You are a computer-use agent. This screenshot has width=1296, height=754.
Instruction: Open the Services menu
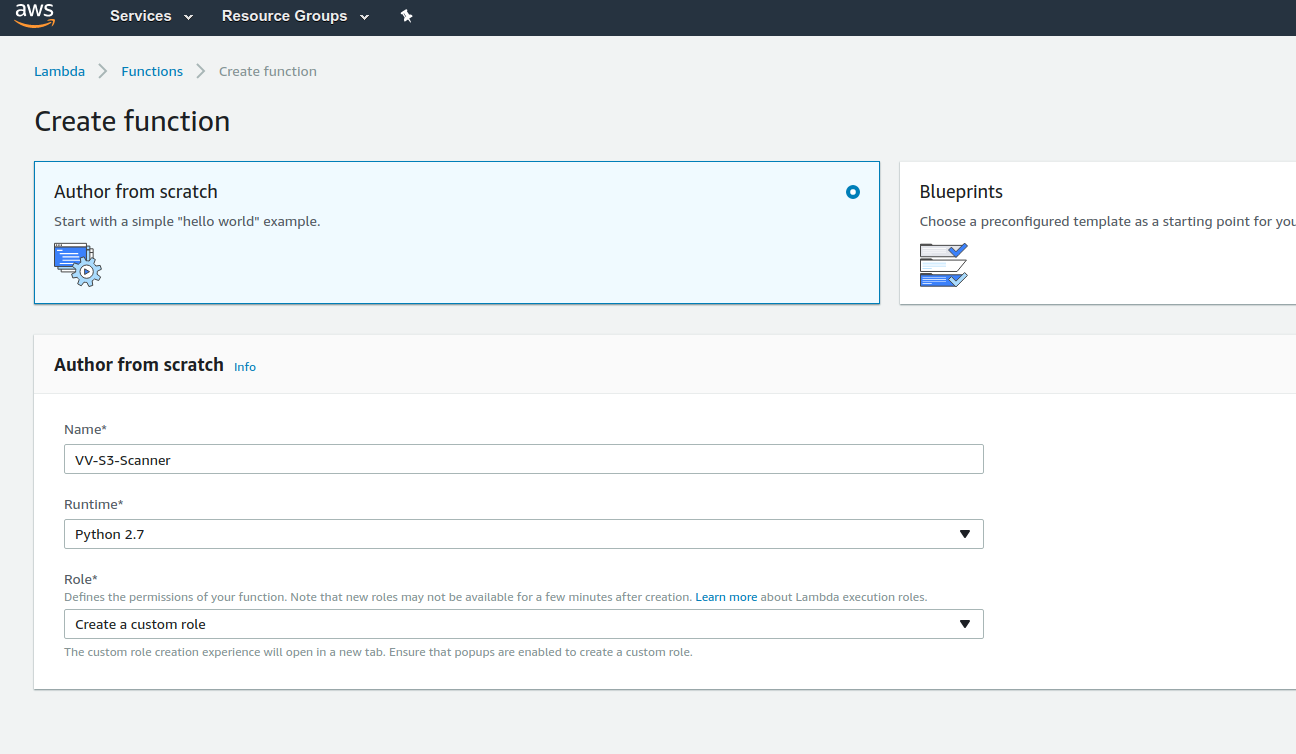[x=140, y=16]
